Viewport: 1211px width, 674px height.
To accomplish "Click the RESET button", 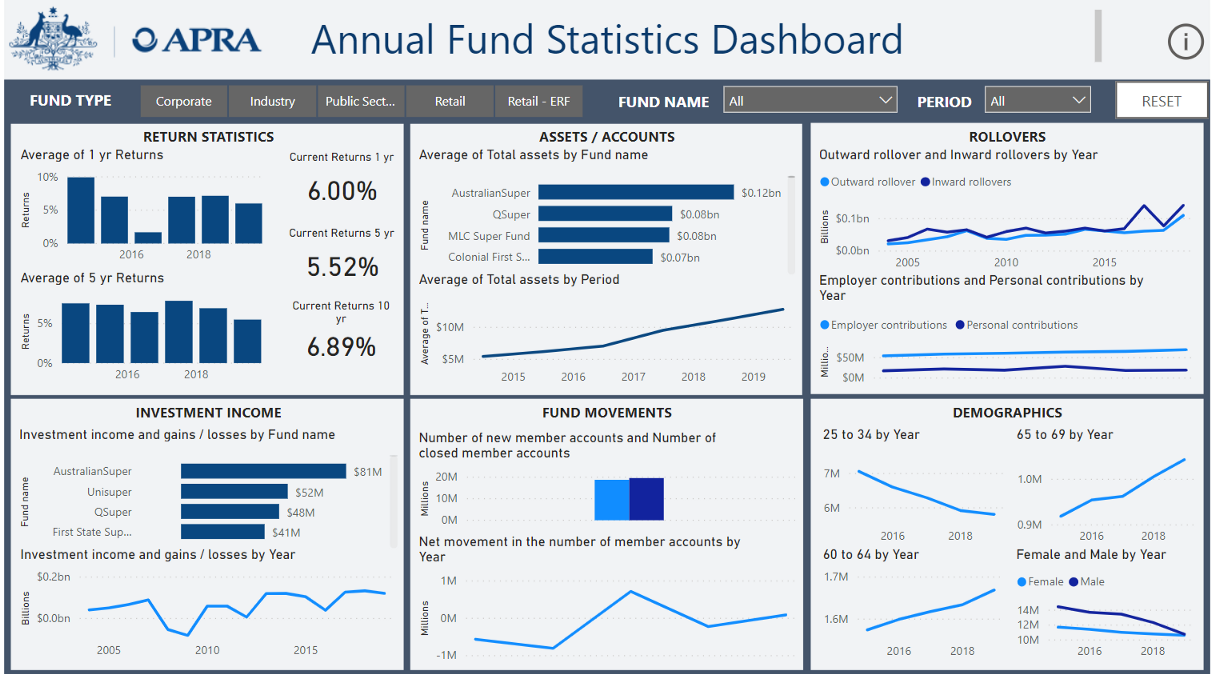I will tap(1161, 100).
